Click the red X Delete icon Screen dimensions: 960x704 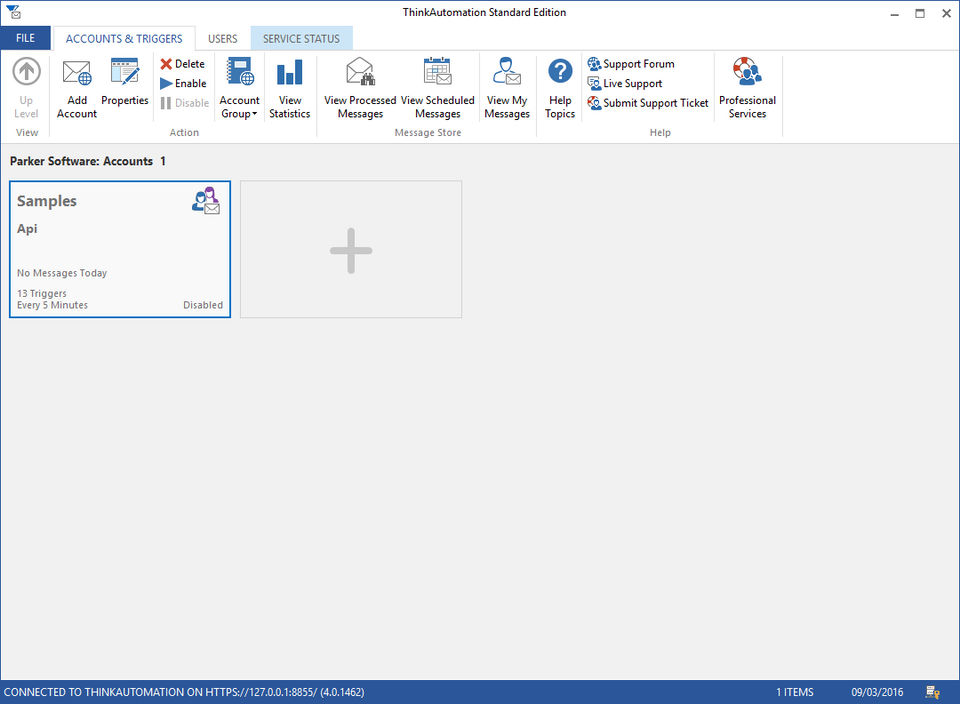point(166,64)
